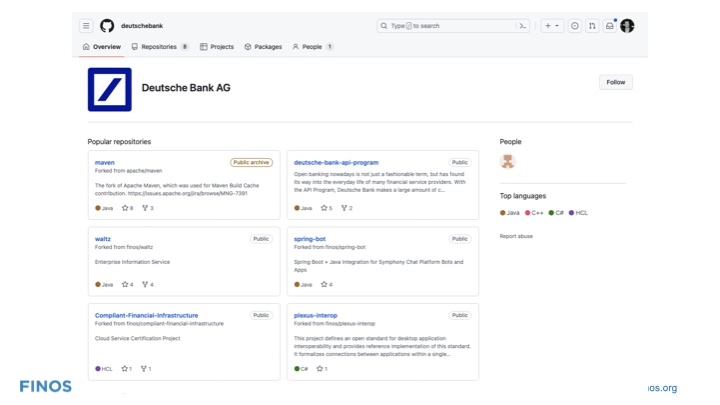Screen dimensions: 720x405
Task: Click the 'Deutsche Bank AG' organization title
Action: pos(186,88)
